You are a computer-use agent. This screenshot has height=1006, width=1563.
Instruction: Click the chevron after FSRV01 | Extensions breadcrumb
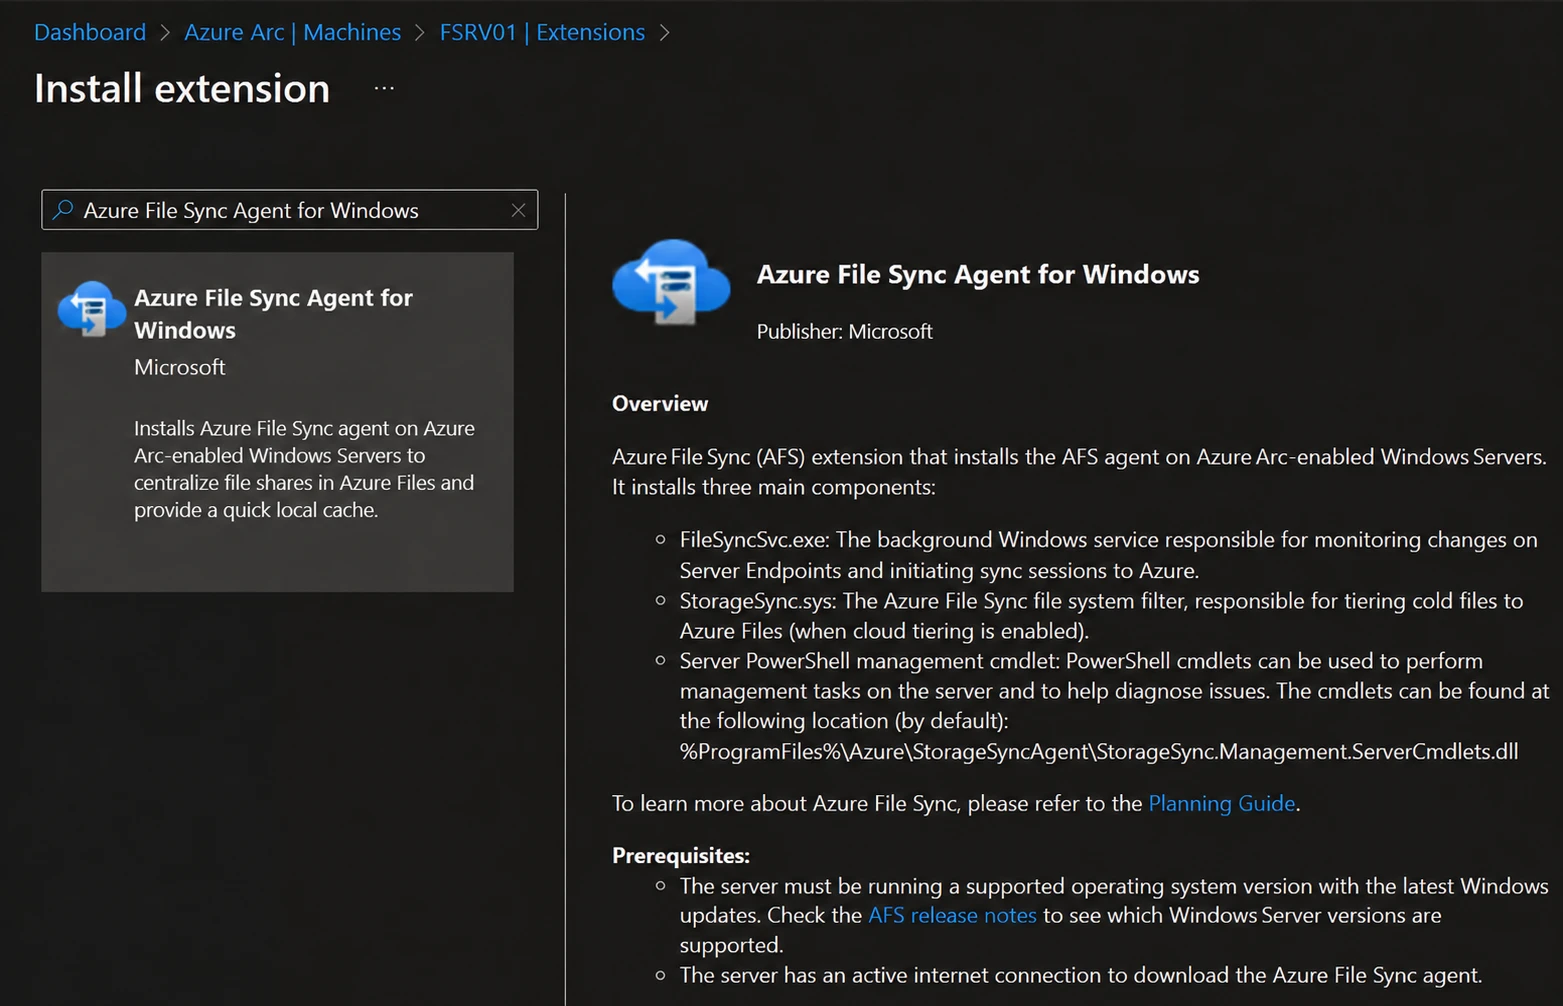[664, 33]
